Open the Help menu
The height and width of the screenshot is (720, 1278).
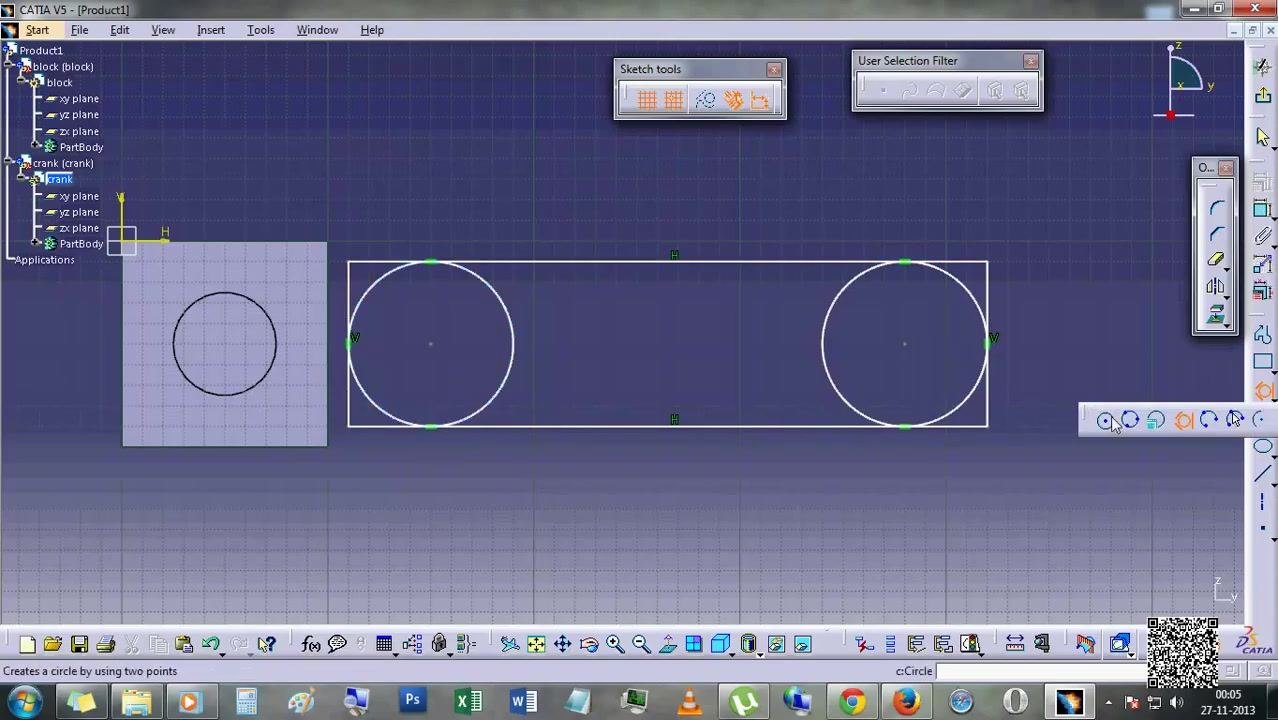[x=372, y=30]
